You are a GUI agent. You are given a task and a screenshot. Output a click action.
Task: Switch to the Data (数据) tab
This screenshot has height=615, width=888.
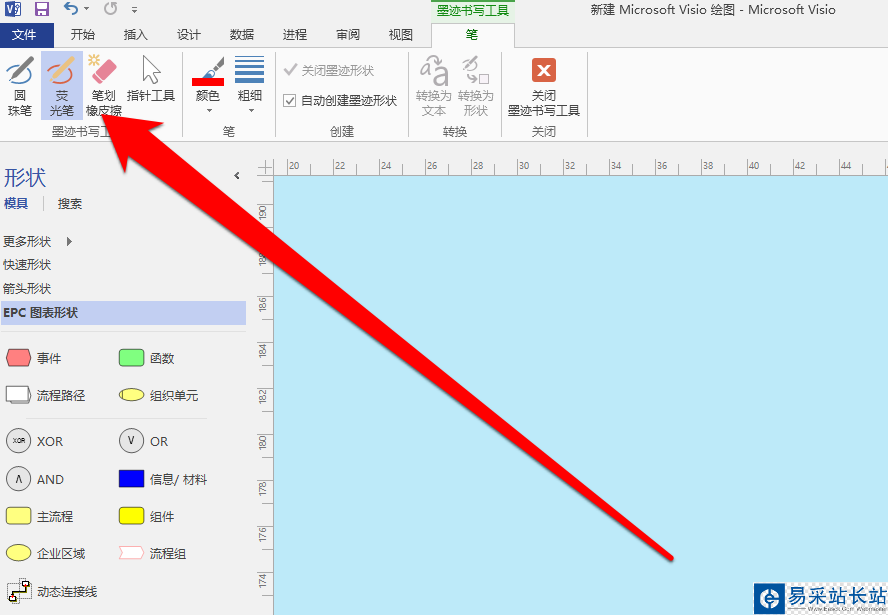(242, 35)
